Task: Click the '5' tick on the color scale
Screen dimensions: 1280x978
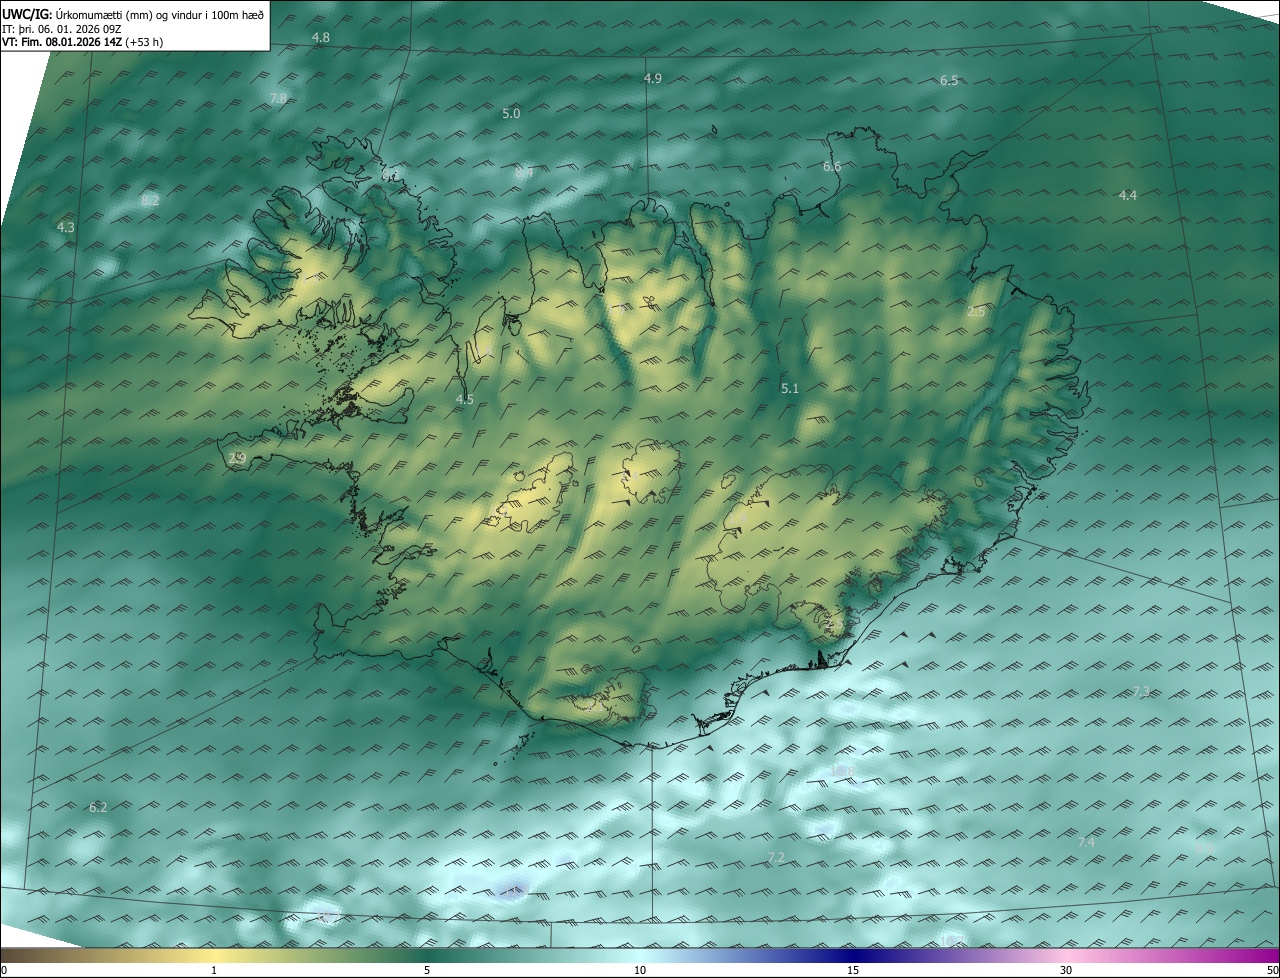Action: pyautogui.click(x=427, y=971)
